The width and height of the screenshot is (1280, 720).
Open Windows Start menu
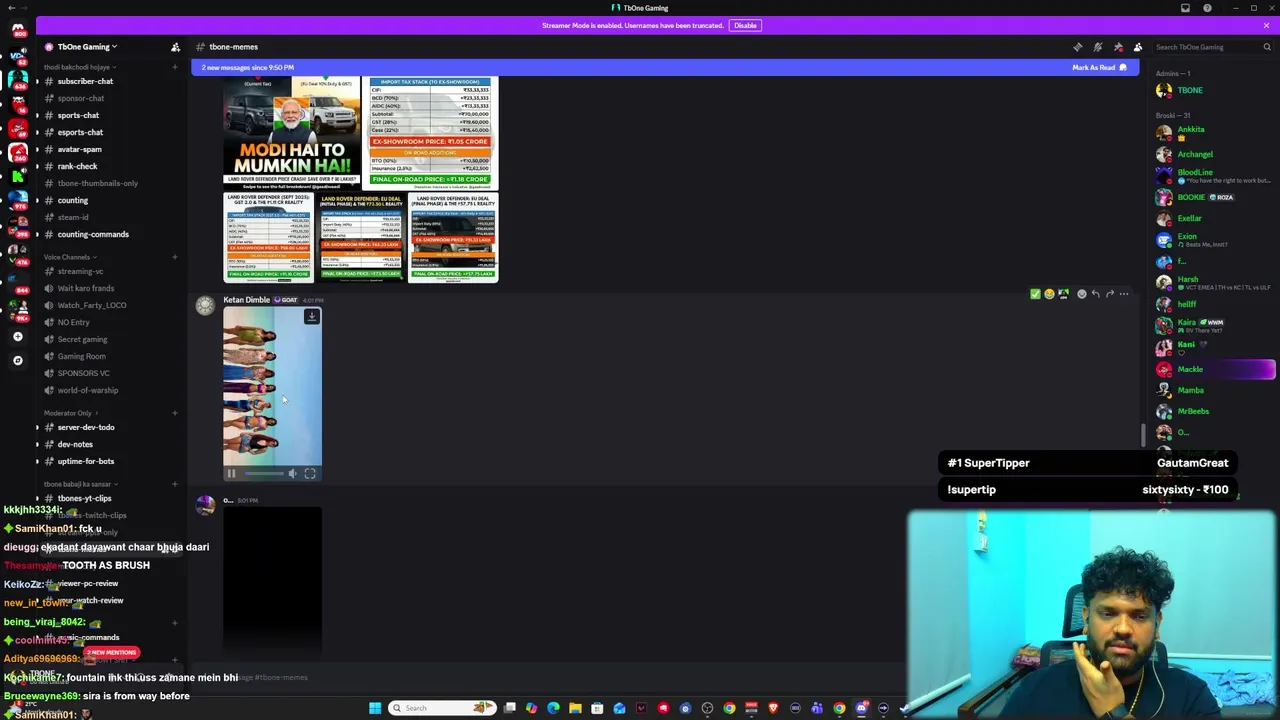[375, 708]
